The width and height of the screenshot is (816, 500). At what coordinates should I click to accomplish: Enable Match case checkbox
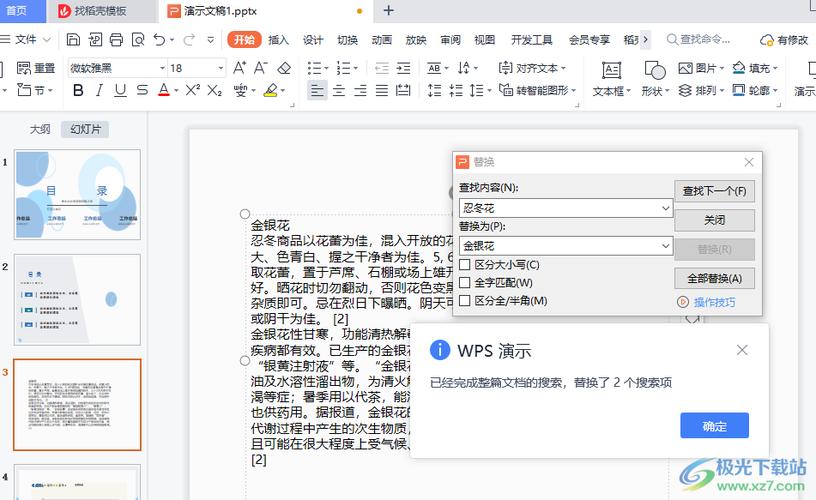point(465,264)
